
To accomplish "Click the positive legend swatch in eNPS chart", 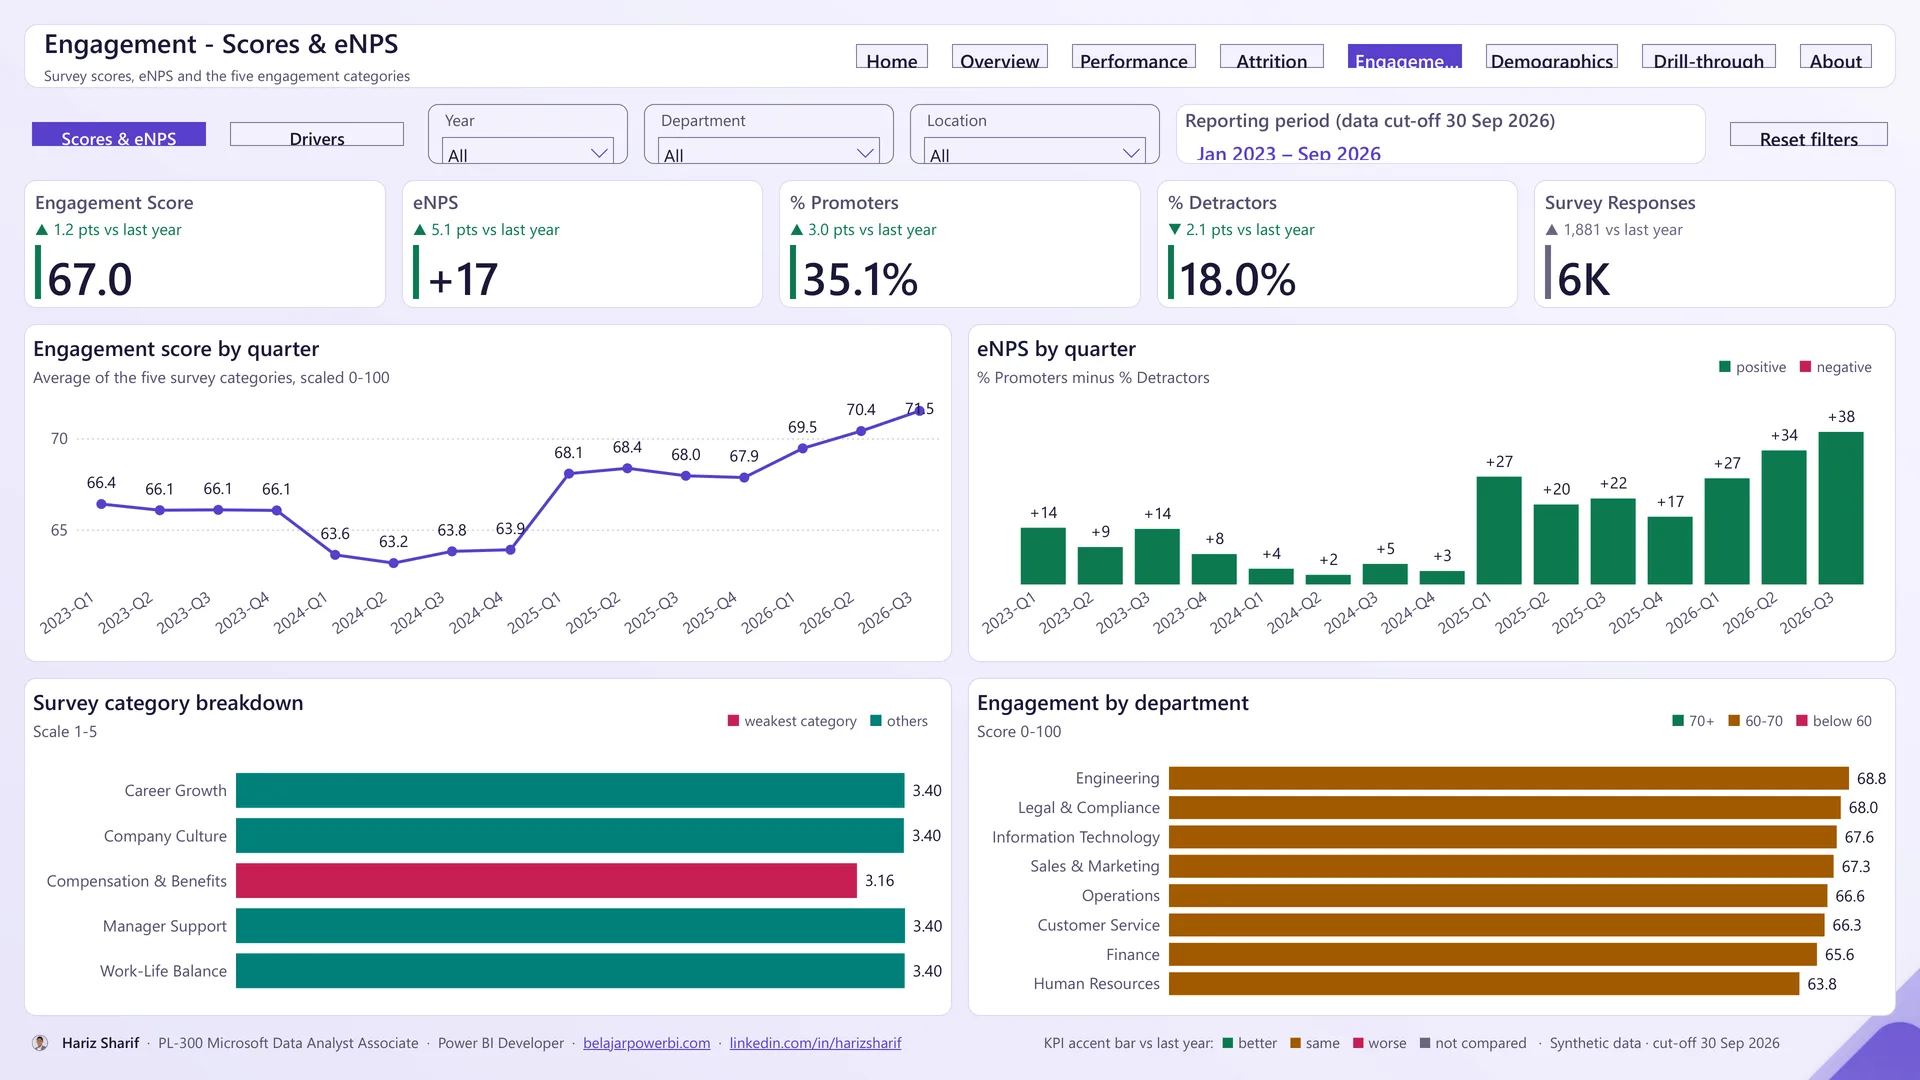I will [1725, 367].
